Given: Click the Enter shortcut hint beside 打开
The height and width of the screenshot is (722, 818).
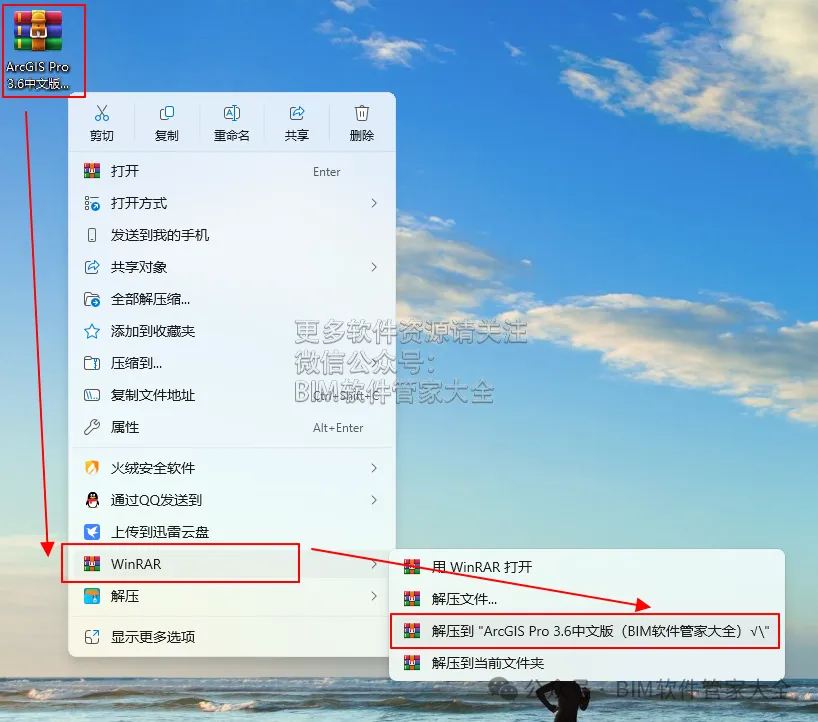Looking at the screenshot, I should 327,172.
